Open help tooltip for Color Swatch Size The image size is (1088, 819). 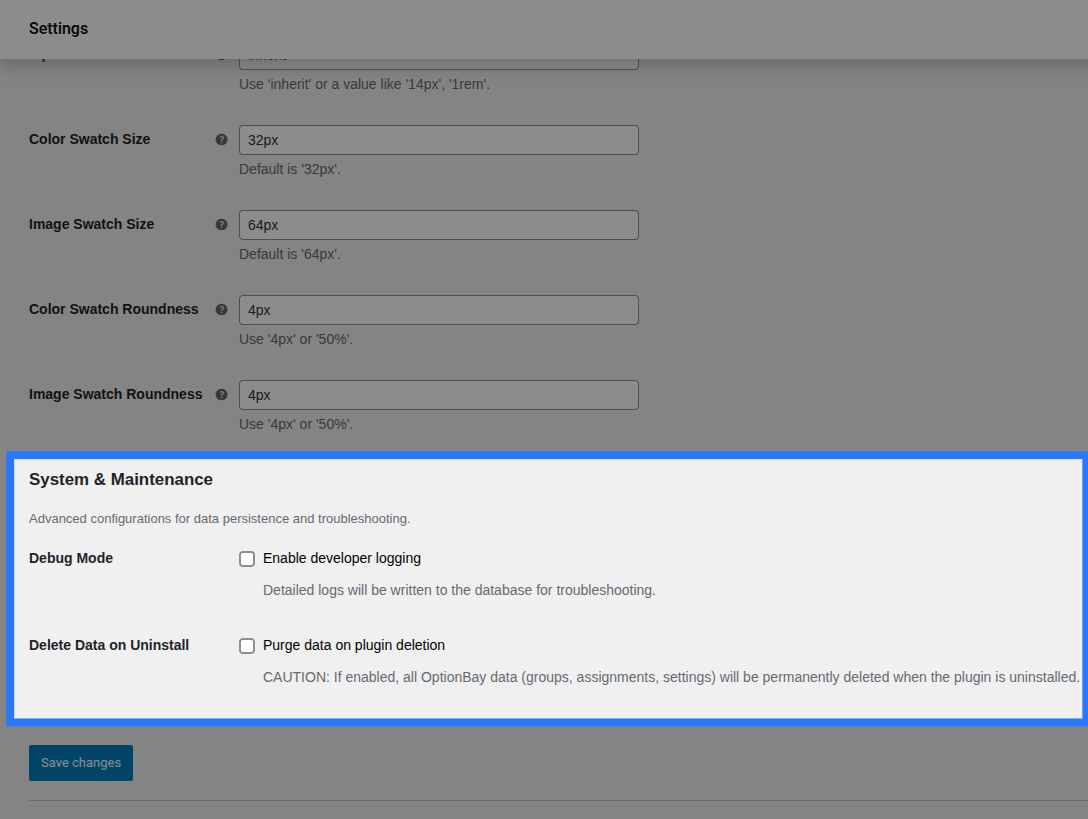(221, 140)
